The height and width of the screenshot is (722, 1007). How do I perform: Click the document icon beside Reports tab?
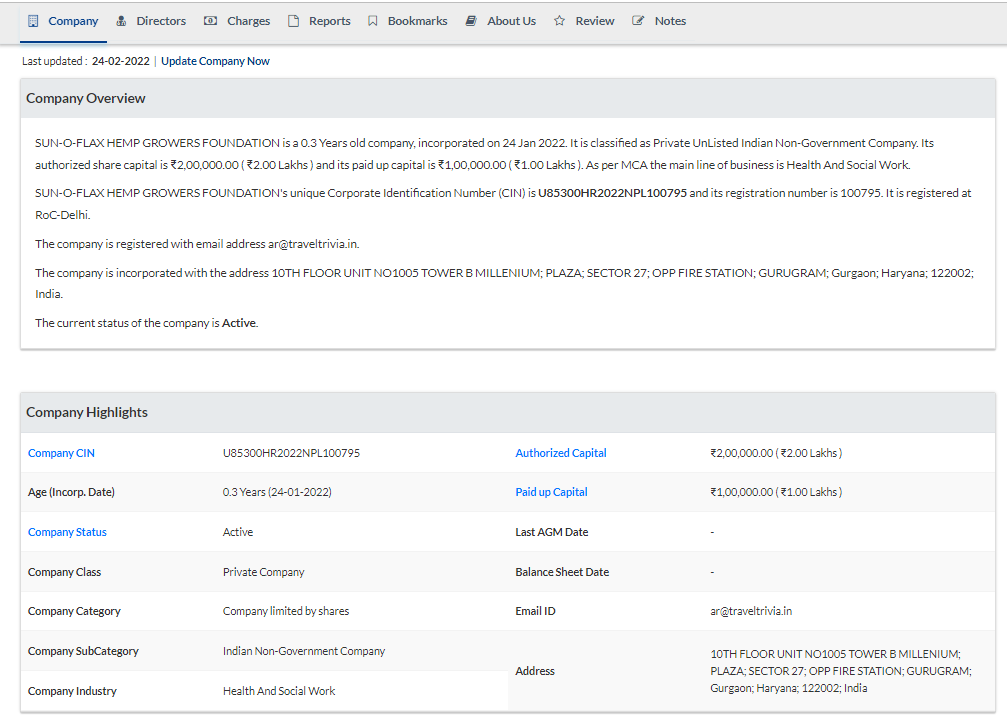tap(293, 21)
